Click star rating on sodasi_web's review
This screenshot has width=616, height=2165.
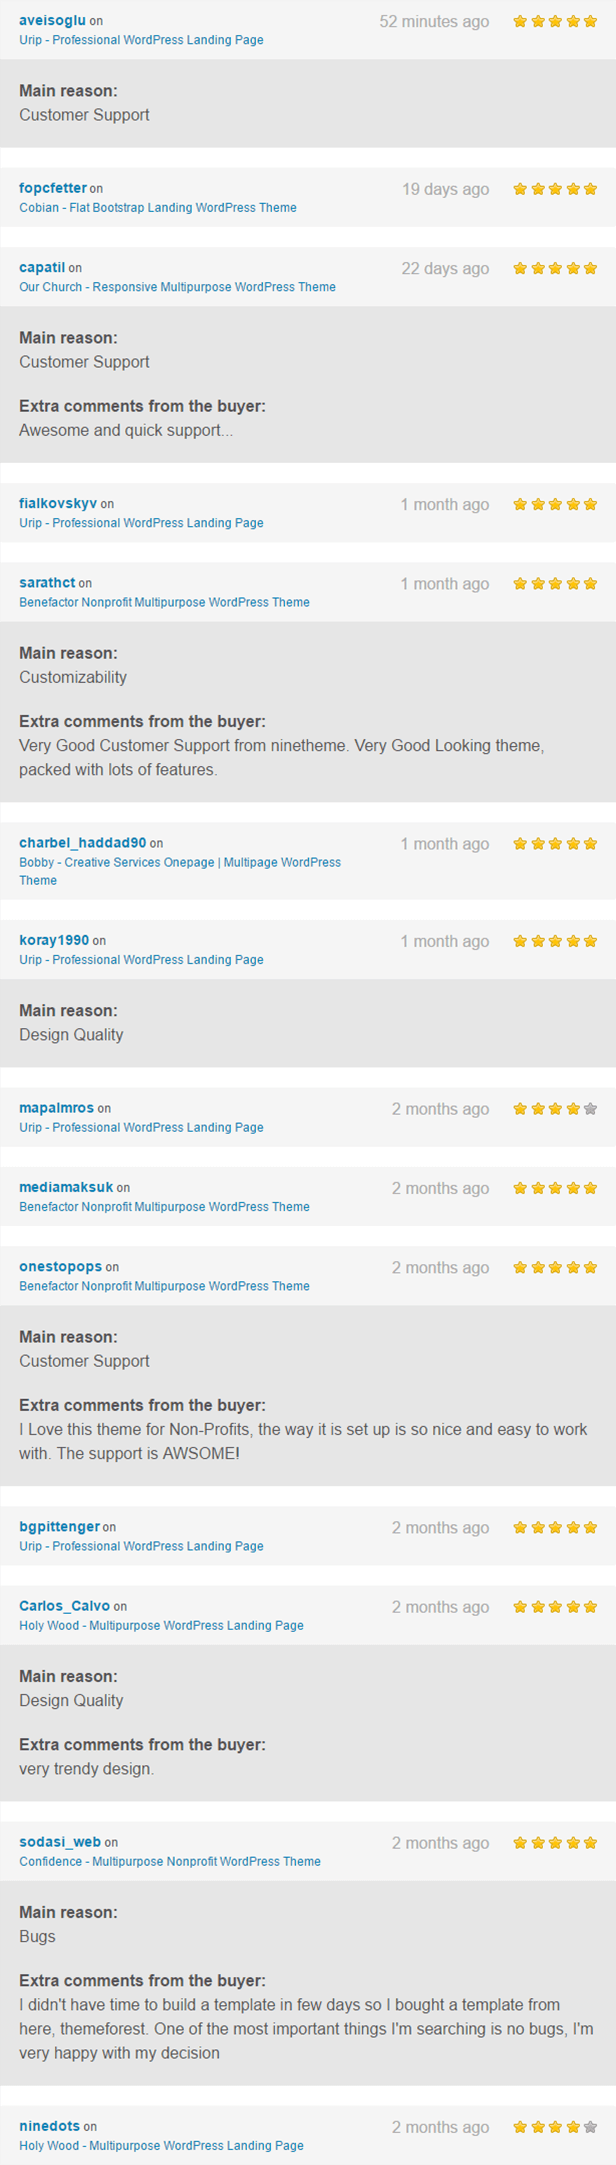555,1843
